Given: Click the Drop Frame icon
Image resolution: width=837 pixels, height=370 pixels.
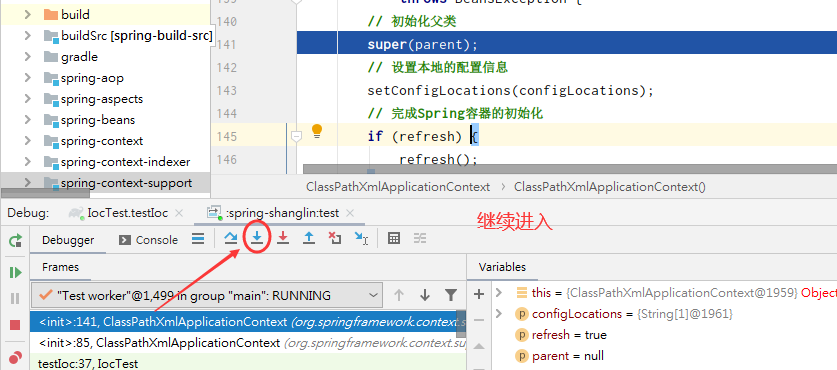Looking at the screenshot, I should 334,238.
